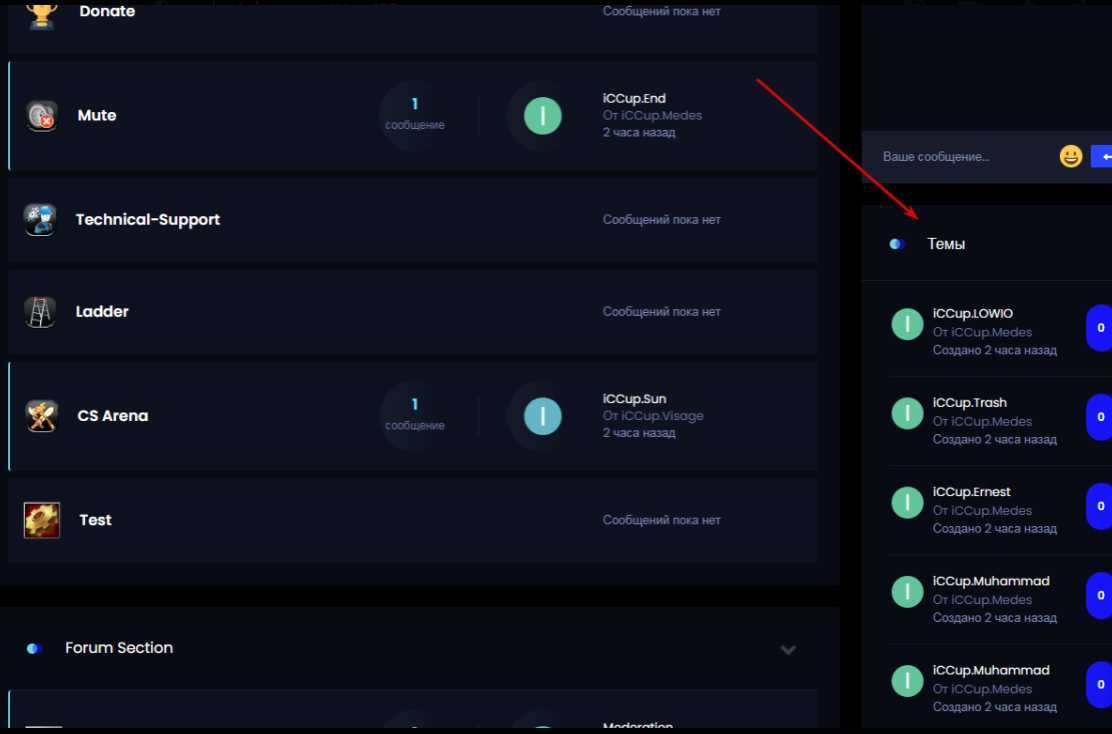Click blue avatar in CS Arena row
Screen dimensions: 1112x734
pyautogui.click(x=543, y=416)
